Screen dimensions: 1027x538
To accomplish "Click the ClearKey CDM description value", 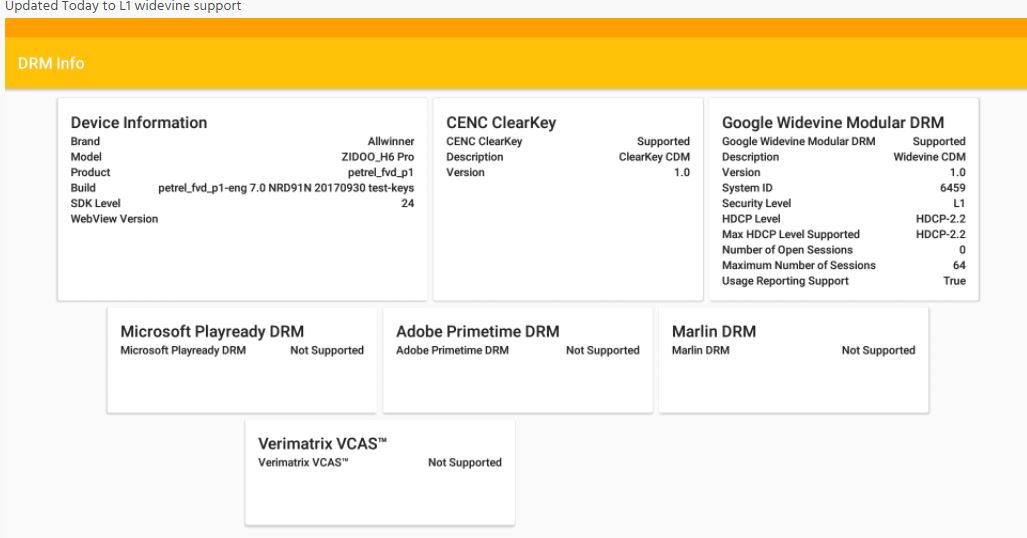I will pyautogui.click(x=654, y=157).
